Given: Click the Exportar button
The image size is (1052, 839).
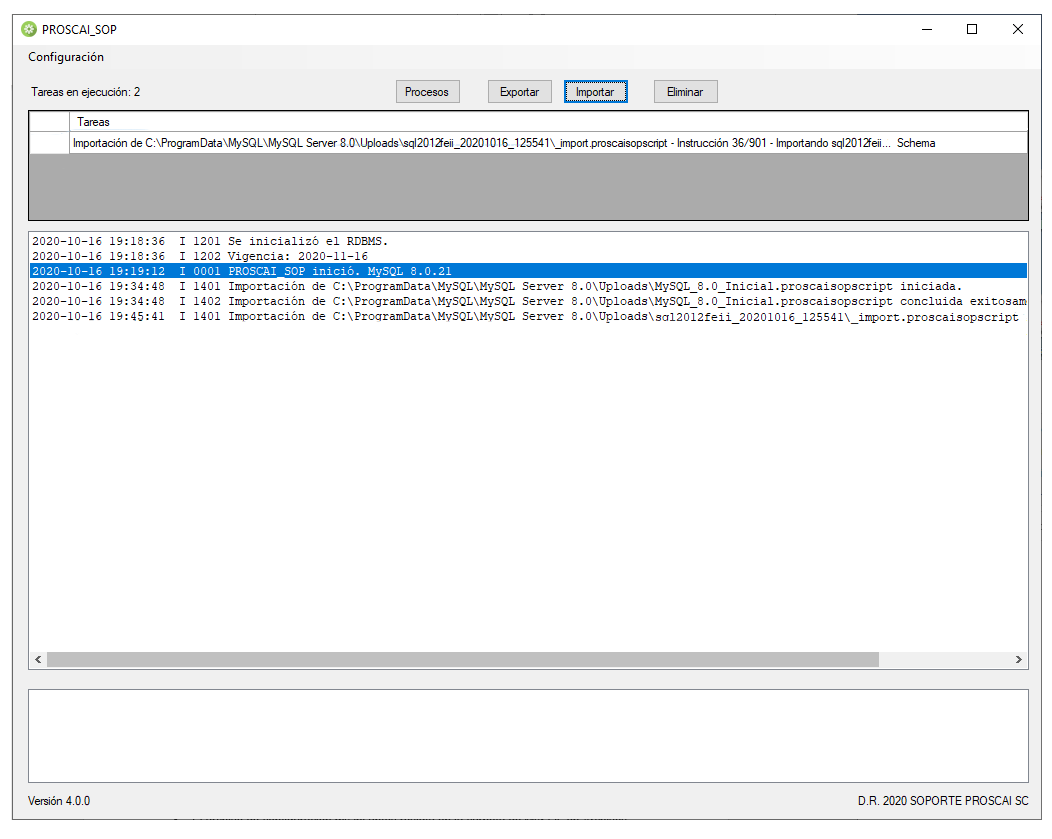Looking at the screenshot, I should (x=519, y=92).
